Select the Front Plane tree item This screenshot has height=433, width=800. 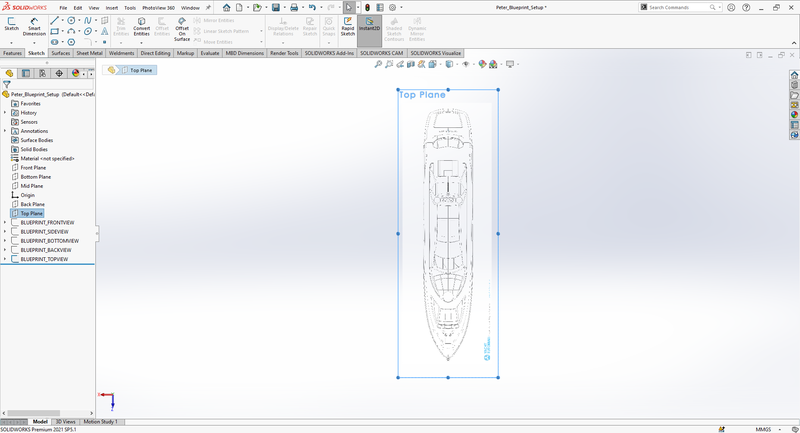33,168
